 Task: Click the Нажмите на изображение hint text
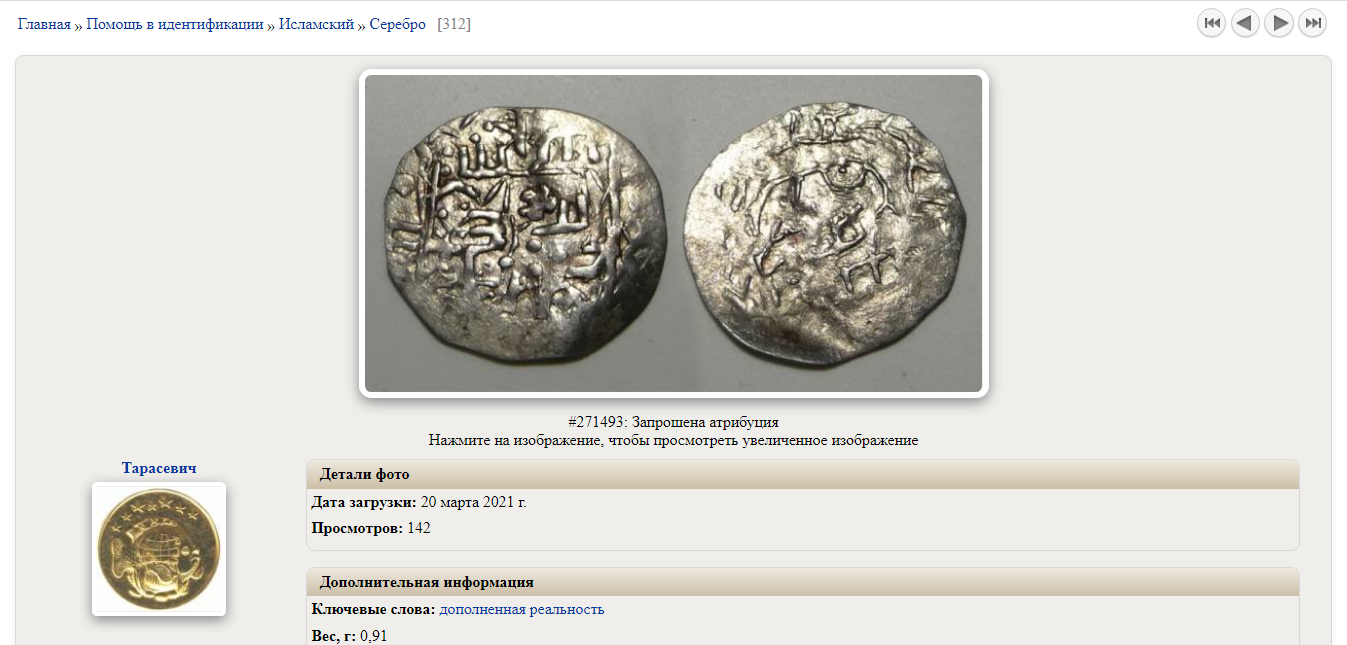point(673,440)
